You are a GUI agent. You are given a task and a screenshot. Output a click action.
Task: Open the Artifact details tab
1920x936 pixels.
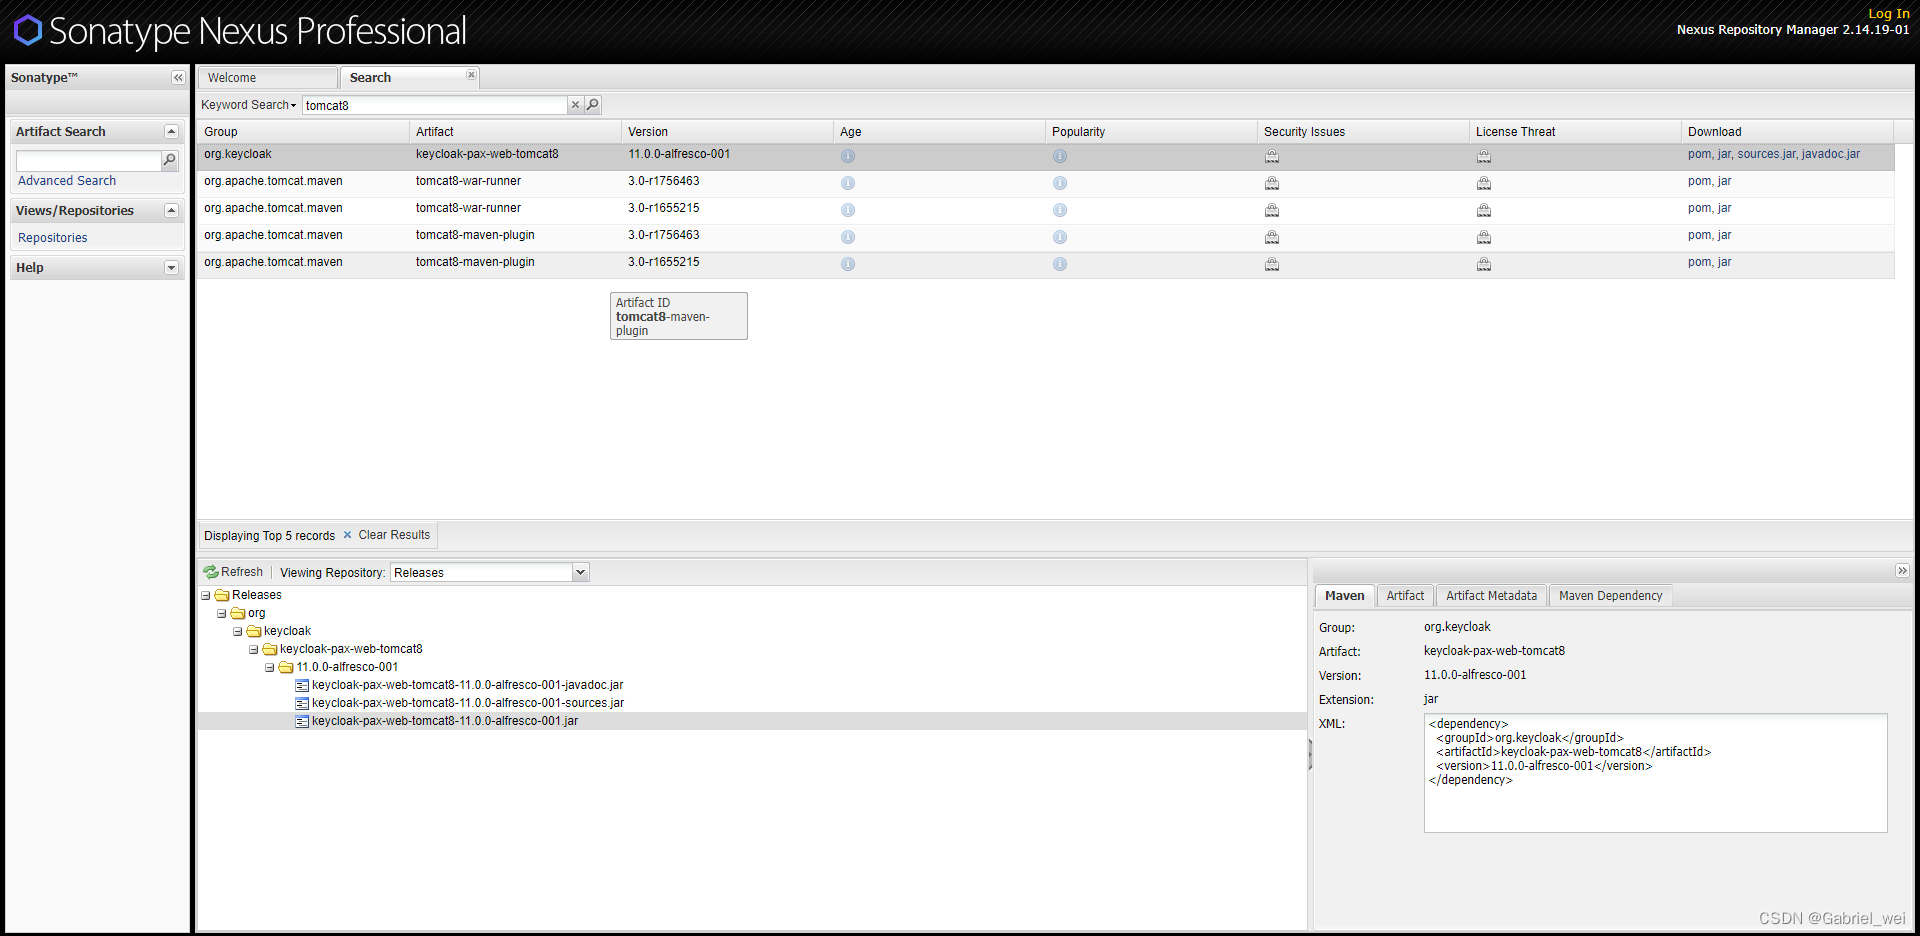pyautogui.click(x=1405, y=596)
